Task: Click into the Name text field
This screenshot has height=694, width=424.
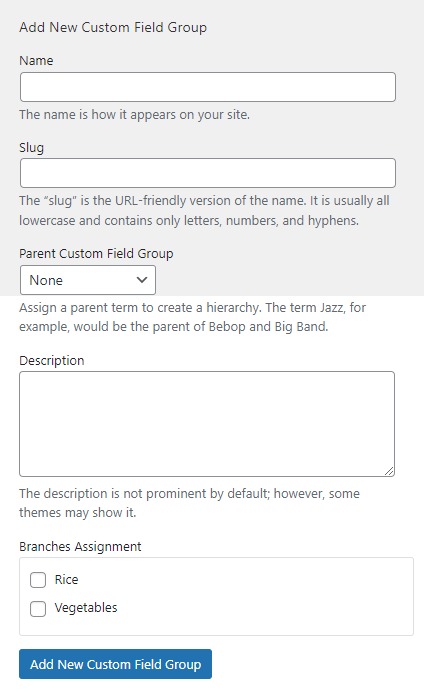Action: click(x=208, y=87)
